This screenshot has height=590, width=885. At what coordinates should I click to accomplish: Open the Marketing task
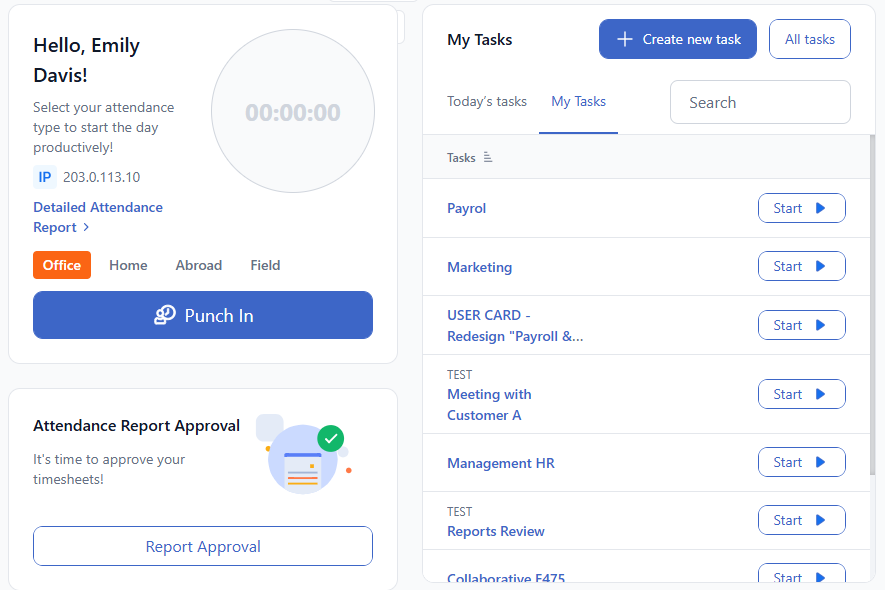479,267
